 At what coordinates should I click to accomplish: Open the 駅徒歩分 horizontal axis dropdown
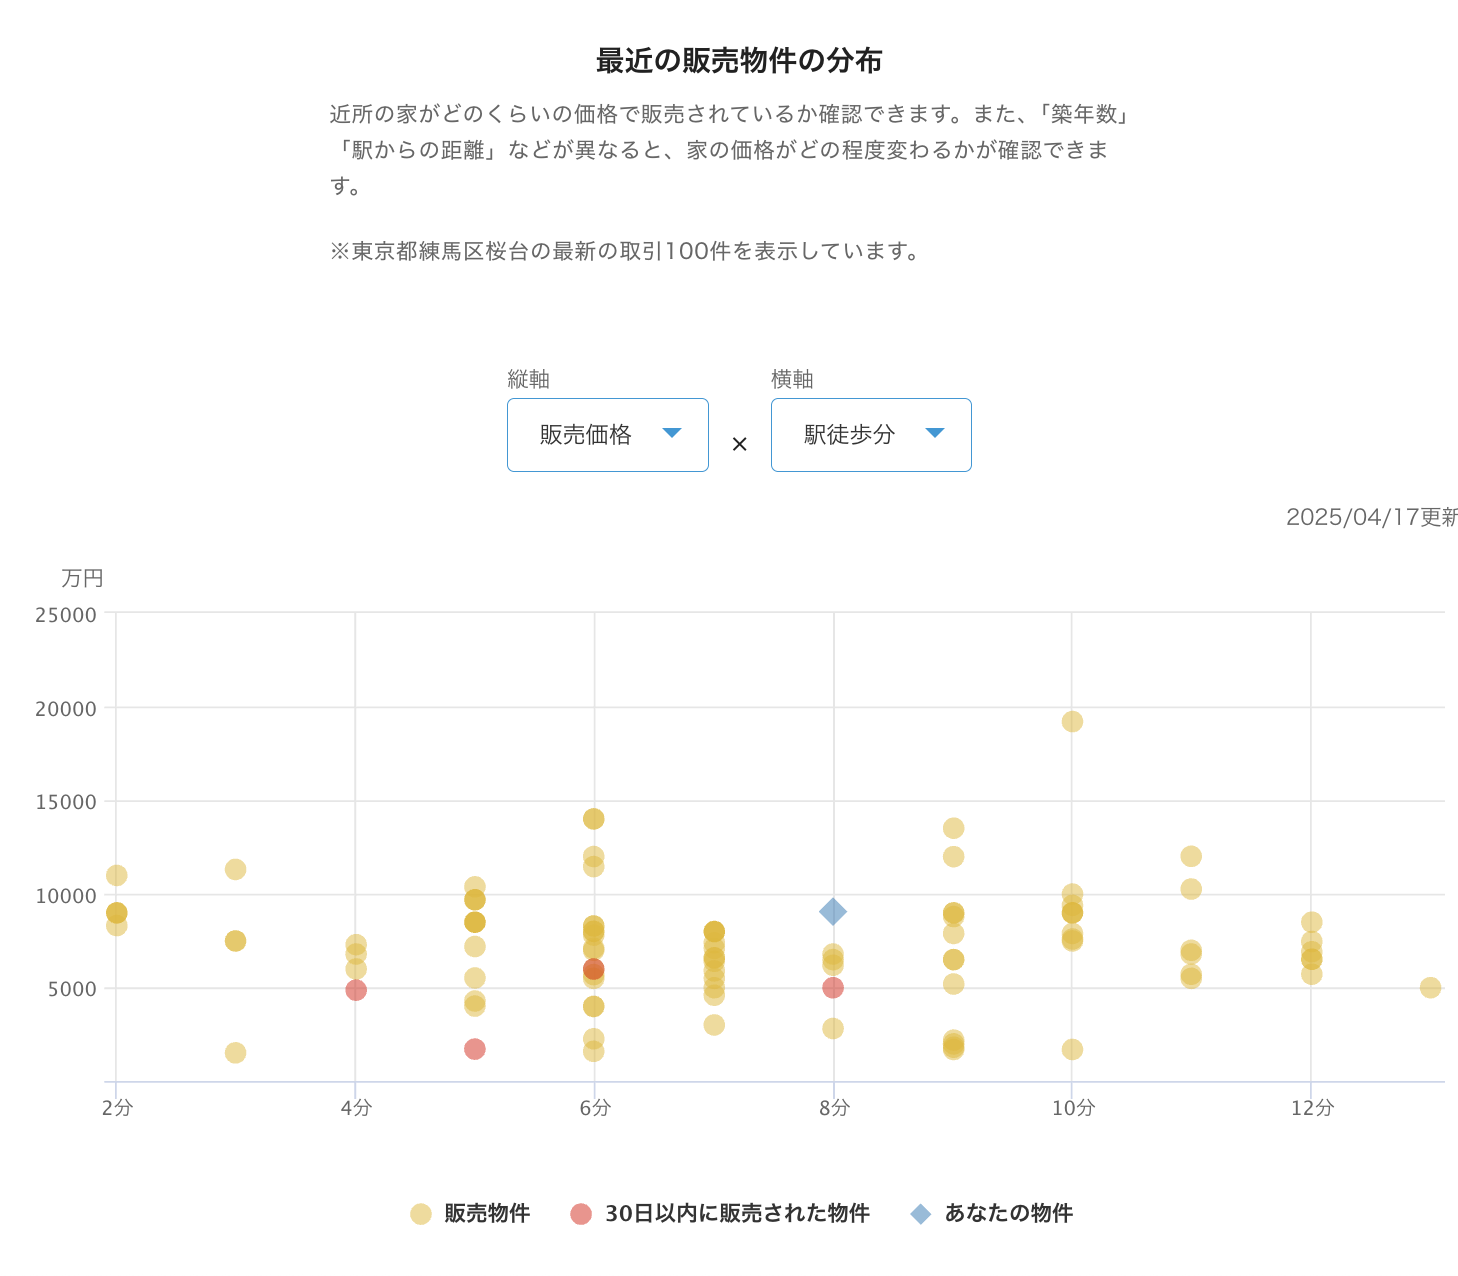870,435
